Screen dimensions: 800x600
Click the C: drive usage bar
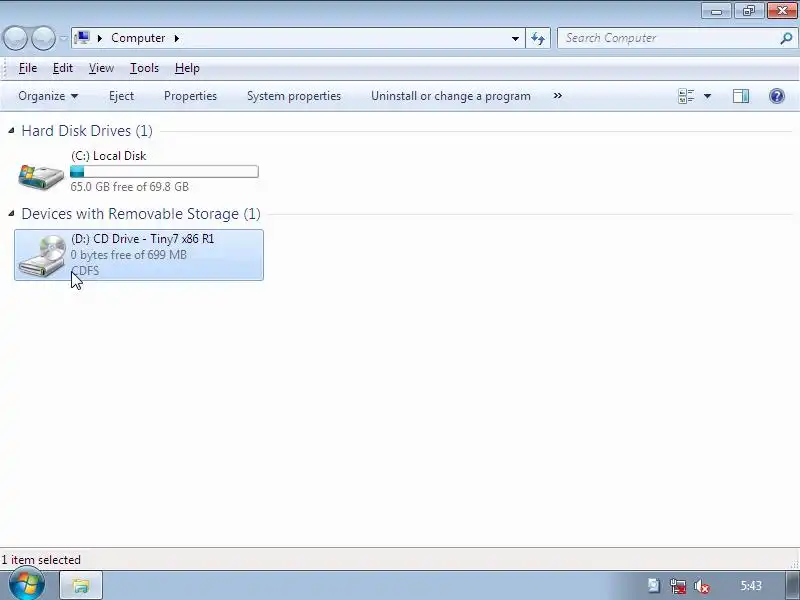164,171
